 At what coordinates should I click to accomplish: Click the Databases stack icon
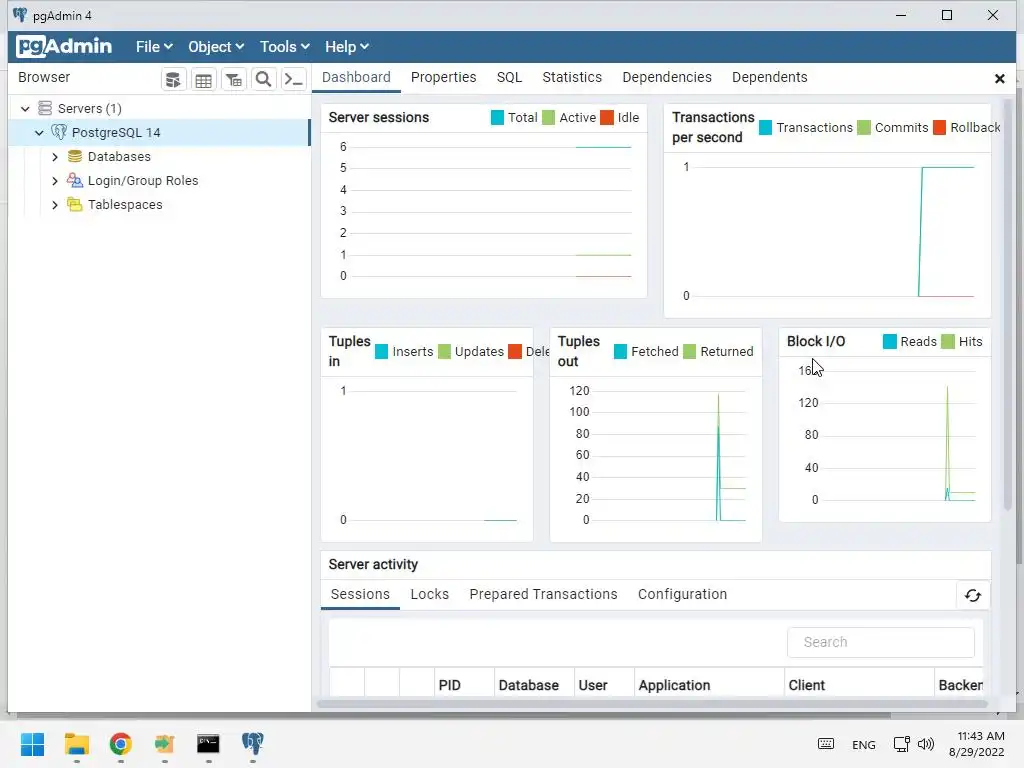[x=75, y=157]
